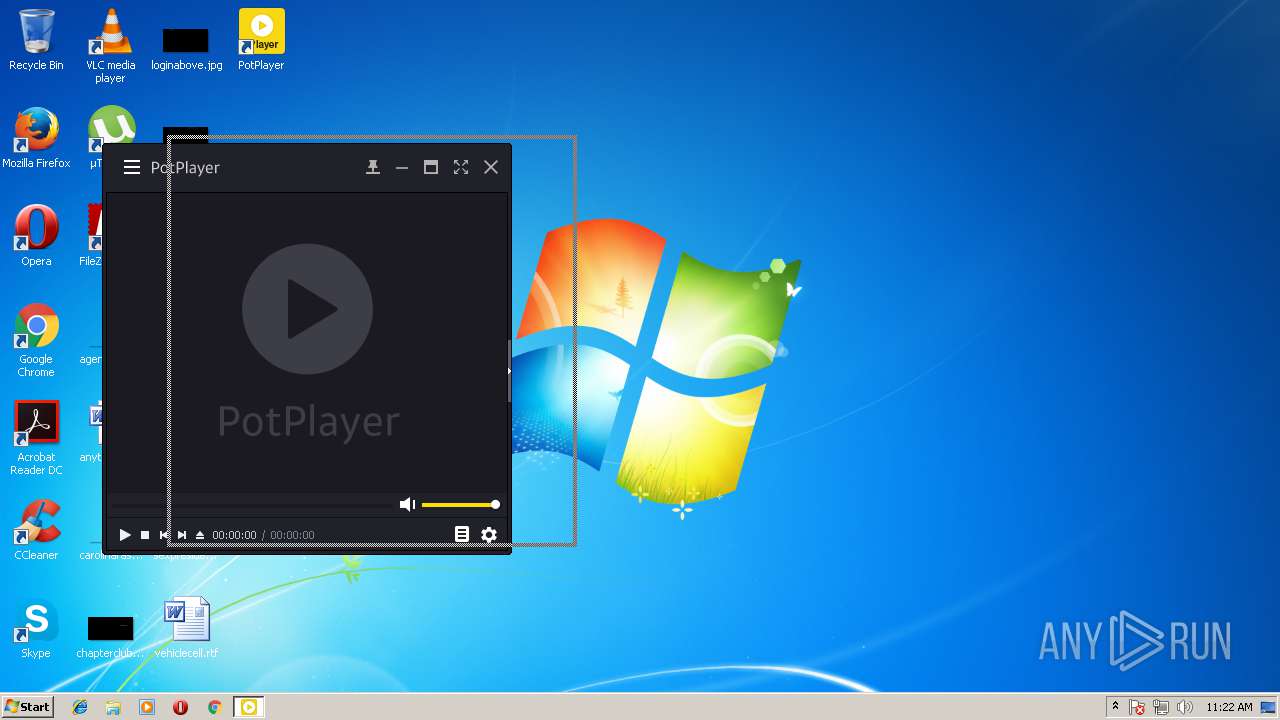Click the 11:22 AM system clock
The height and width of the screenshot is (720, 1280).
(x=1229, y=707)
